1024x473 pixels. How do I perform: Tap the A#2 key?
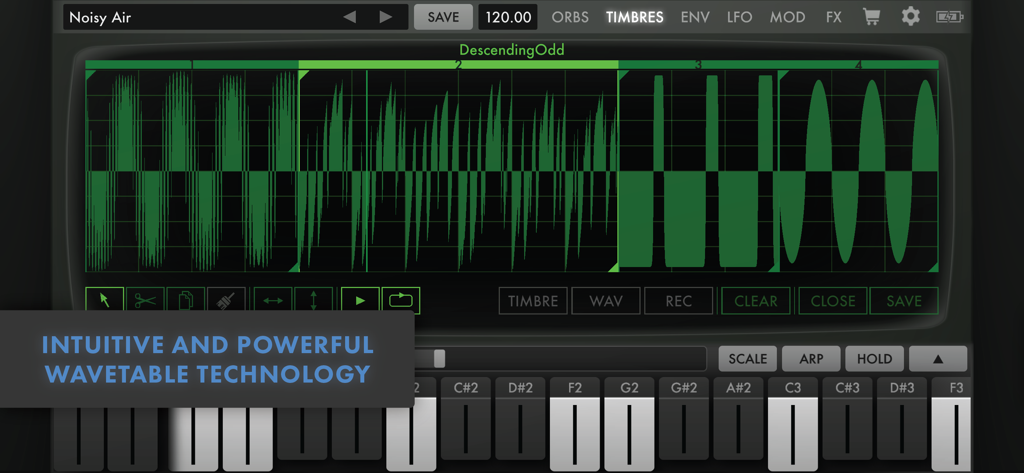738,418
